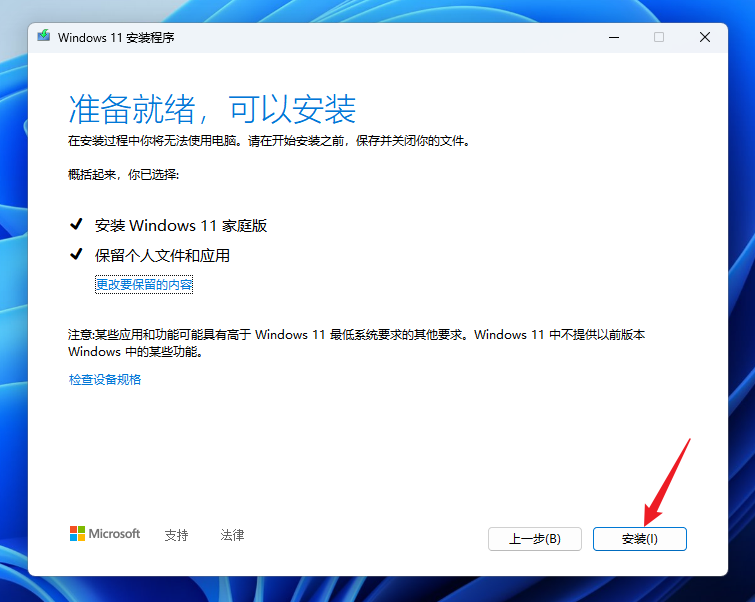This screenshot has width=755, height=602.
Task: Close the Windows 11 安装程序 window
Action: [x=705, y=37]
